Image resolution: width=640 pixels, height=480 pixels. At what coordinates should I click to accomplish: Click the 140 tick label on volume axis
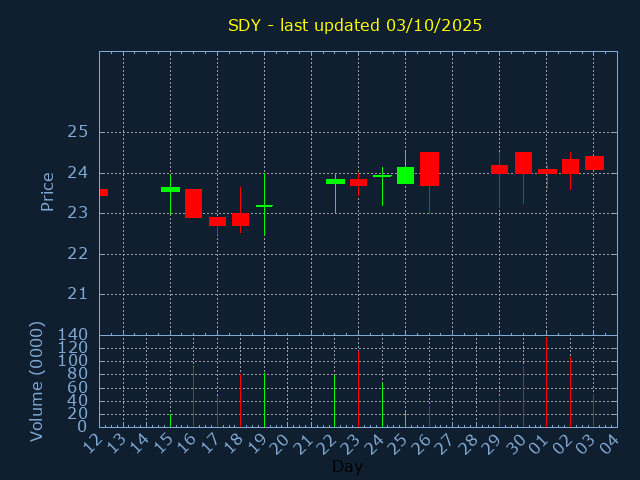76,335
